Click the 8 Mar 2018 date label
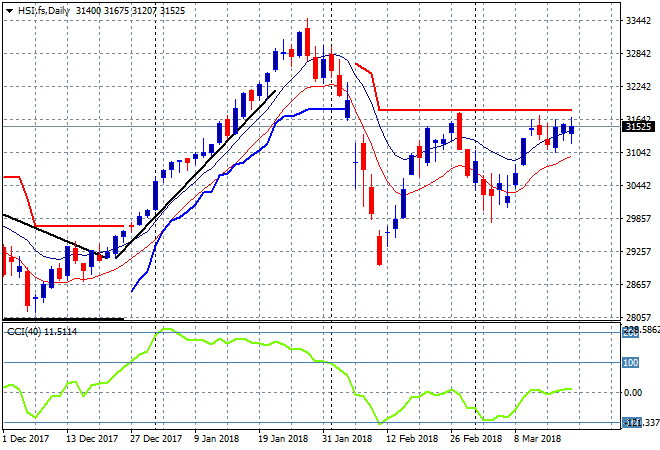Viewport: 660px width, 450px height. (537, 439)
